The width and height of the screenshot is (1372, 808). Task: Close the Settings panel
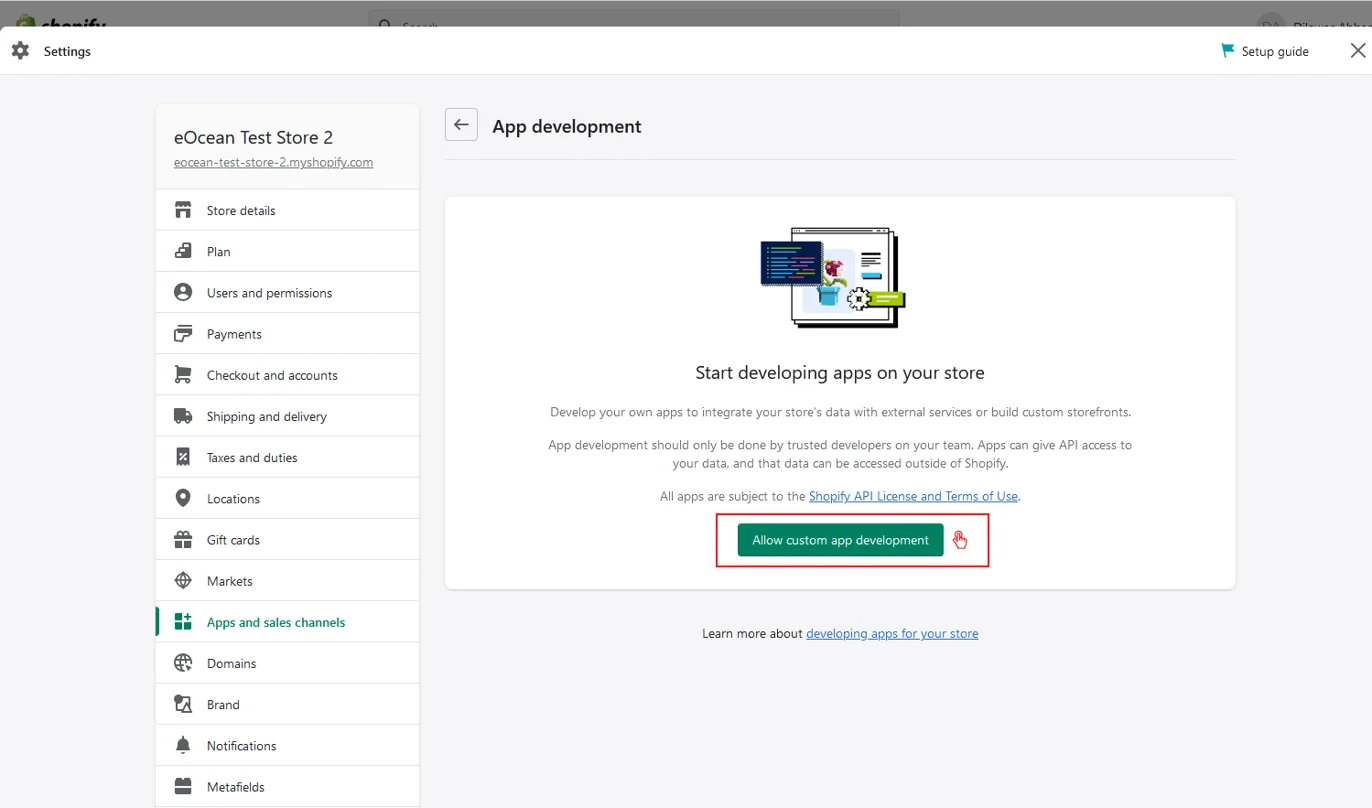(x=1357, y=51)
